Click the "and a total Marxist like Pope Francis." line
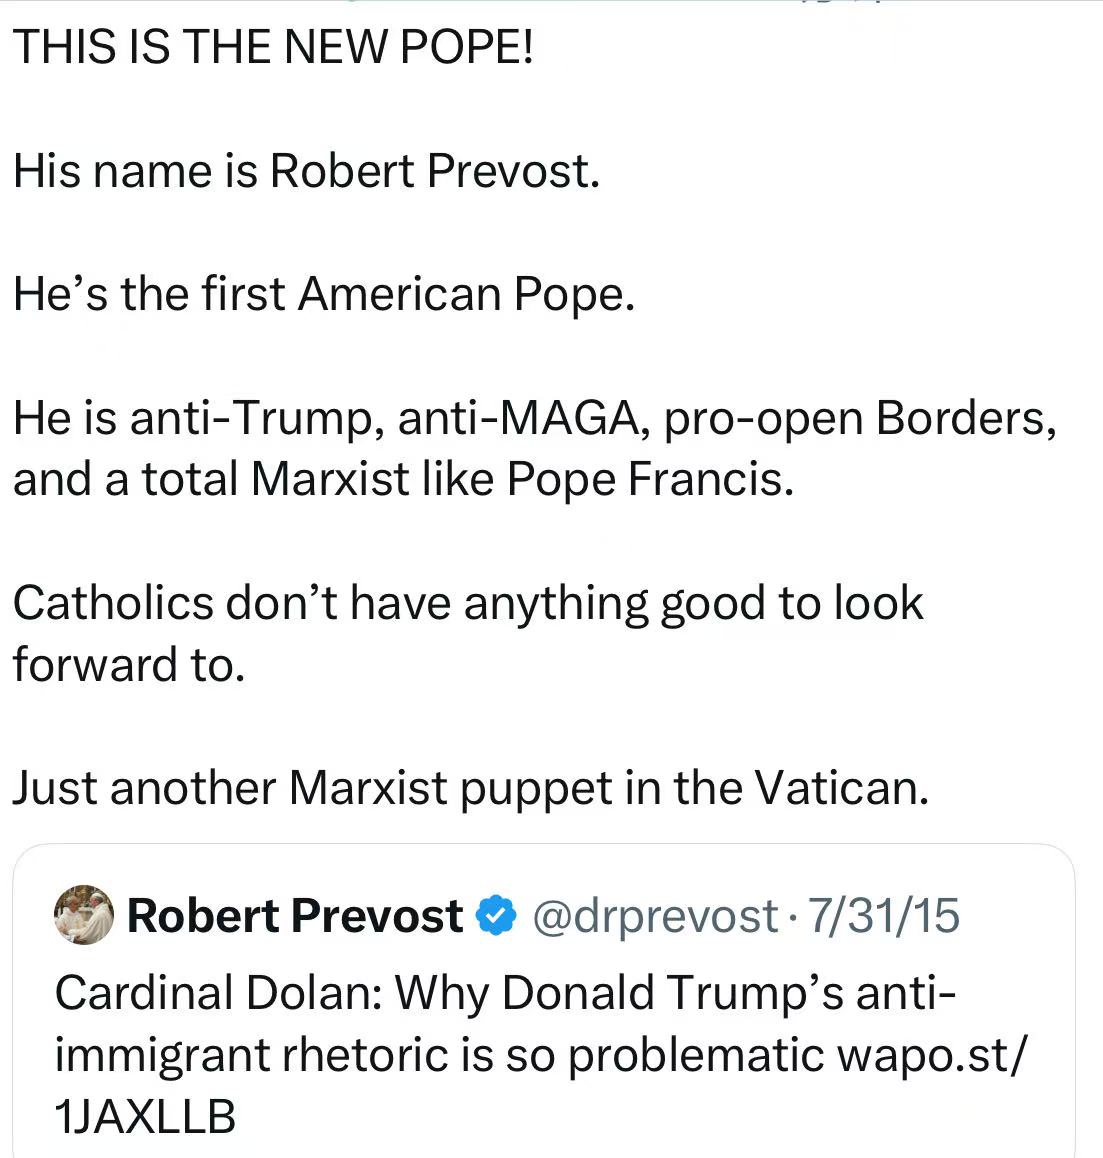This screenshot has width=1103, height=1158. (x=403, y=479)
